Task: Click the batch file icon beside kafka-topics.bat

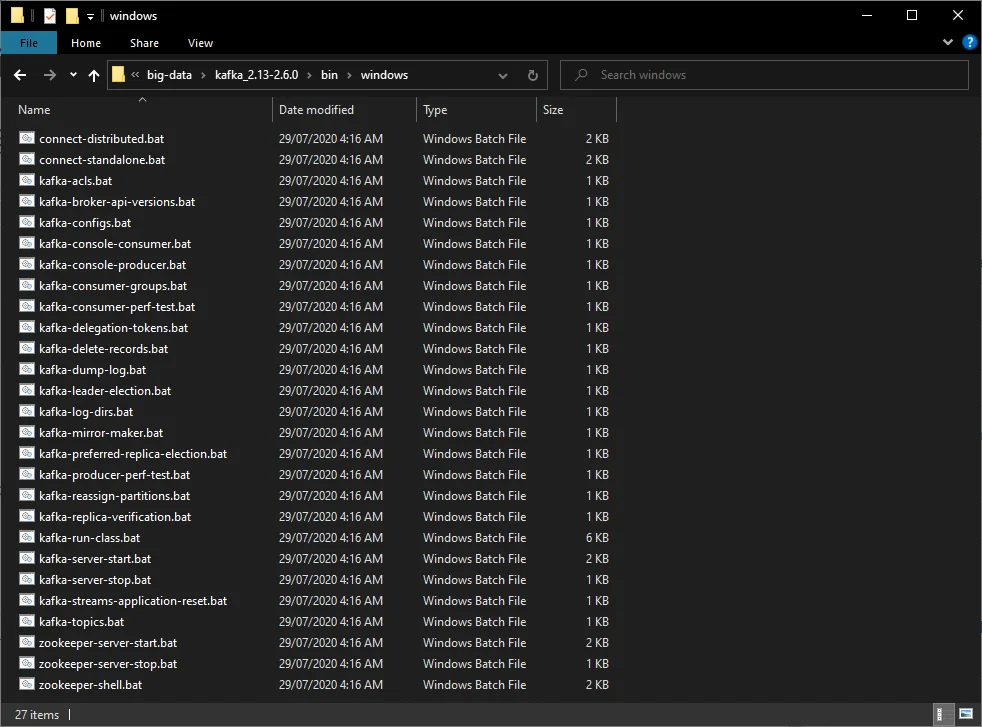Action: click(x=26, y=621)
